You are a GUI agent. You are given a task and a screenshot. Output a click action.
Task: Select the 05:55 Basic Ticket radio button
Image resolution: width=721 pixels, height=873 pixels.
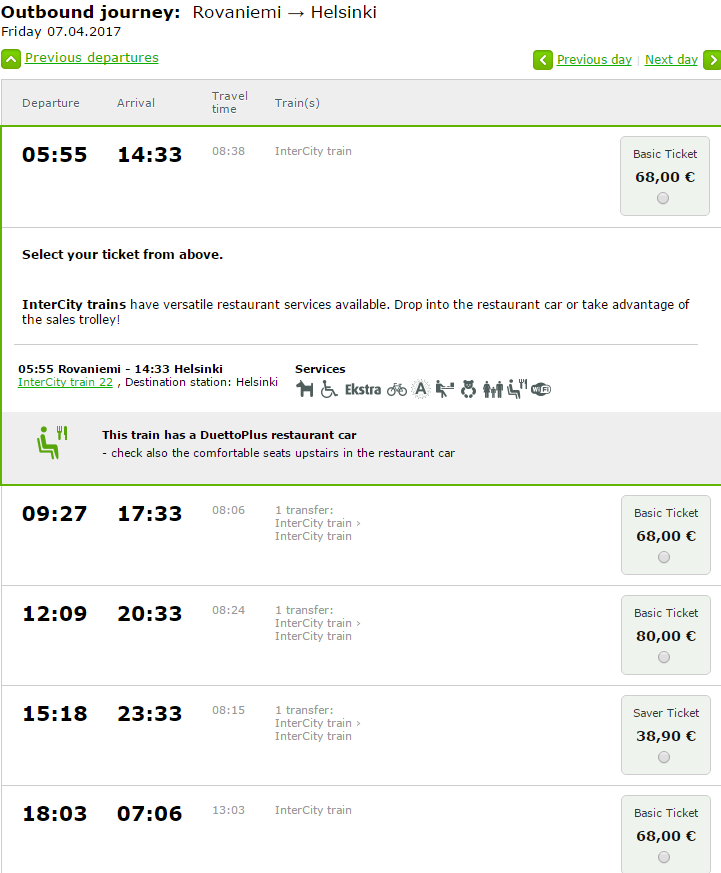[664, 198]
